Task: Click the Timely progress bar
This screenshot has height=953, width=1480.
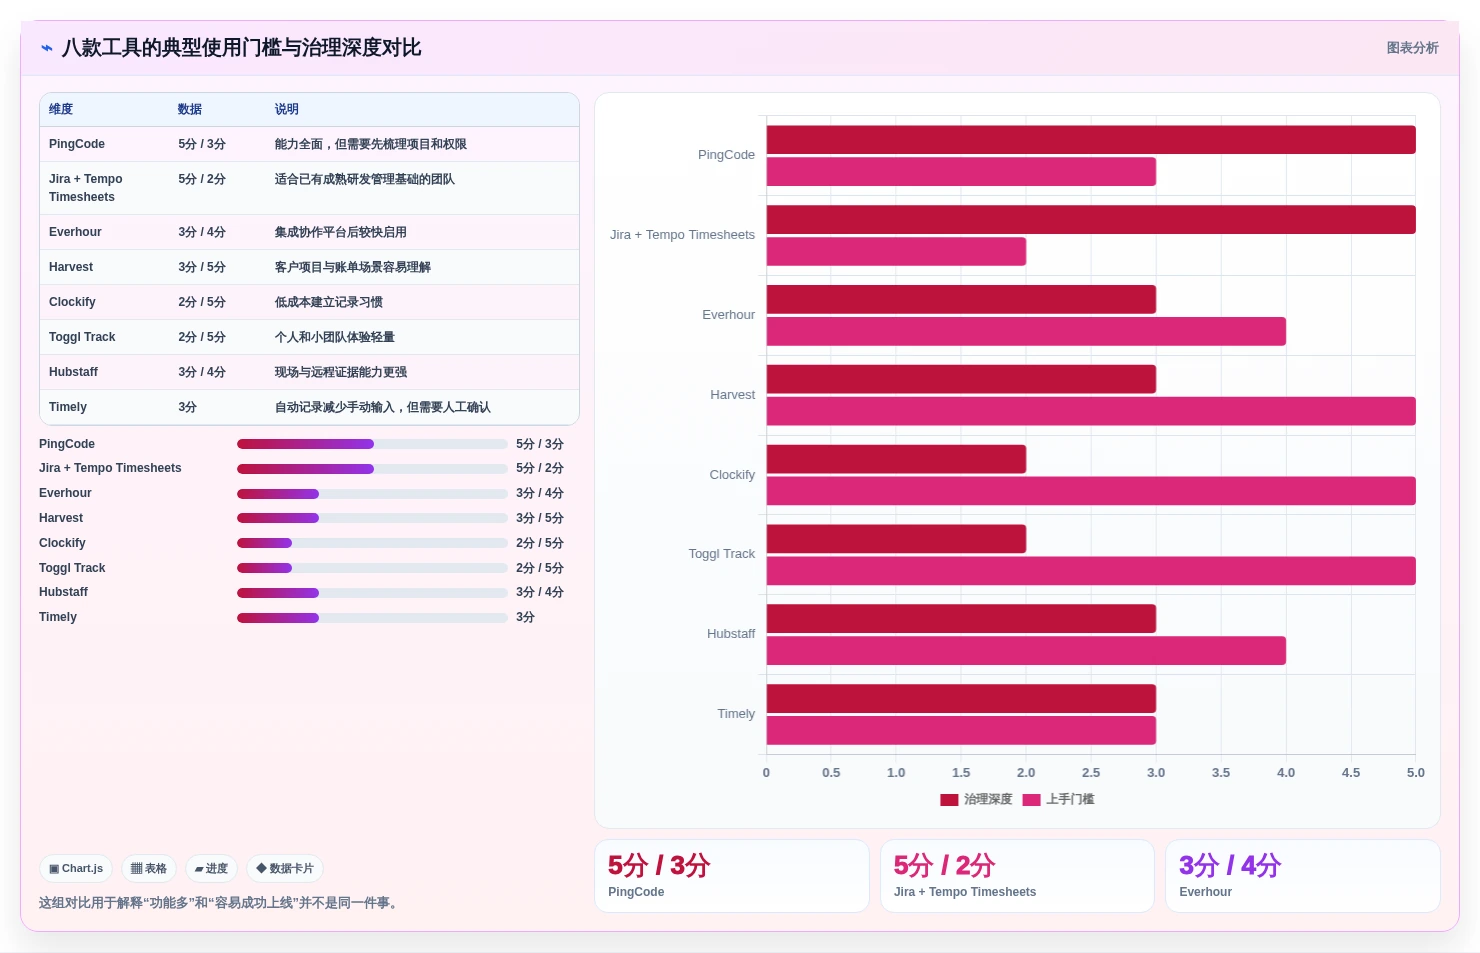Action: 372,618
